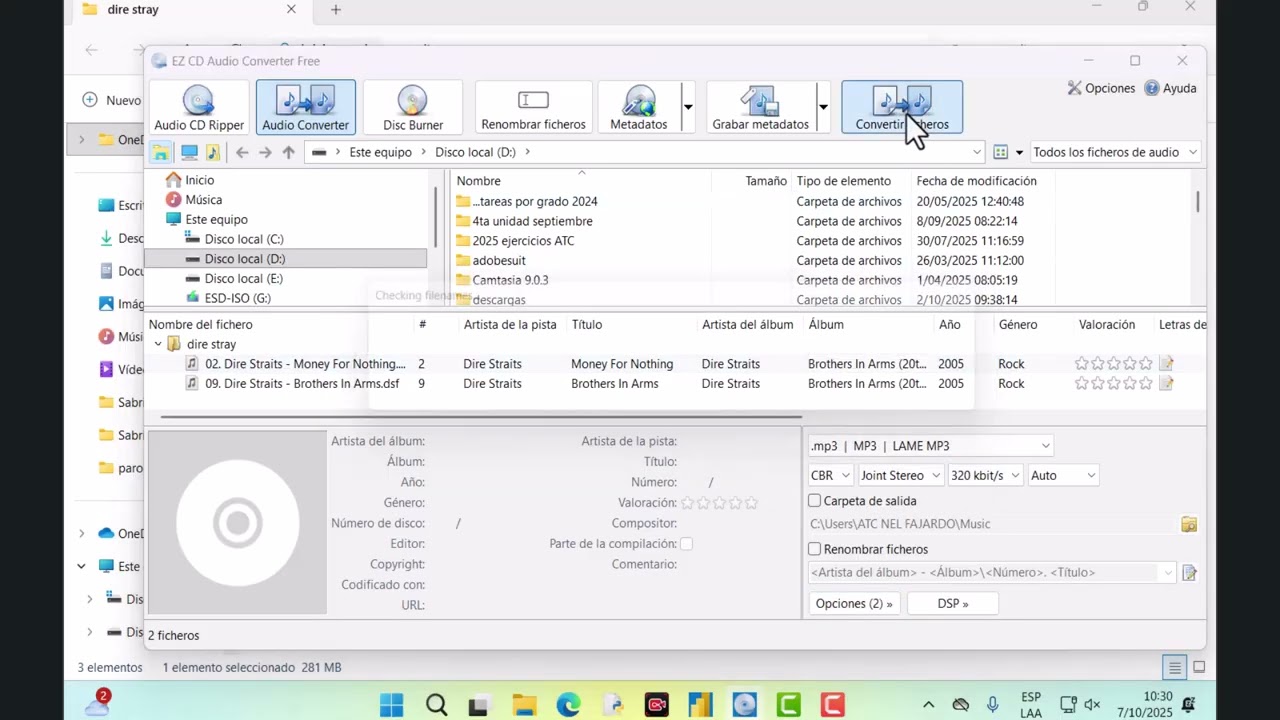This screenshot has width=1280, height=720.
Task: Click the muted speaker tray icon
Action: click(x=1092, y=705)
